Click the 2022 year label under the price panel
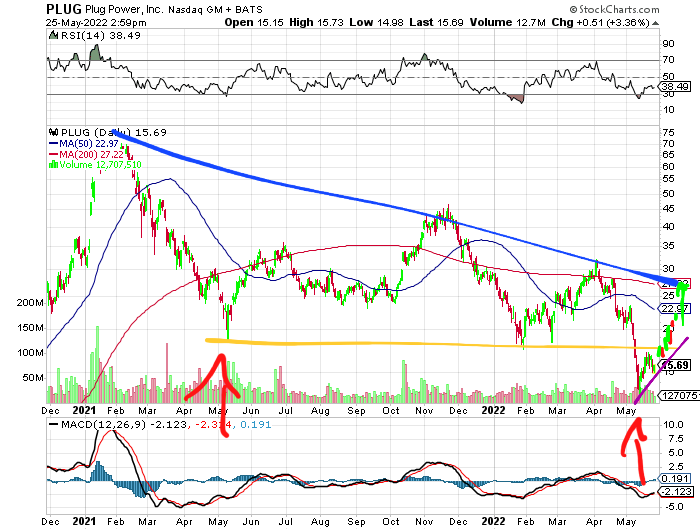This screenshot has width=700, height=530. tap(493, 410)
